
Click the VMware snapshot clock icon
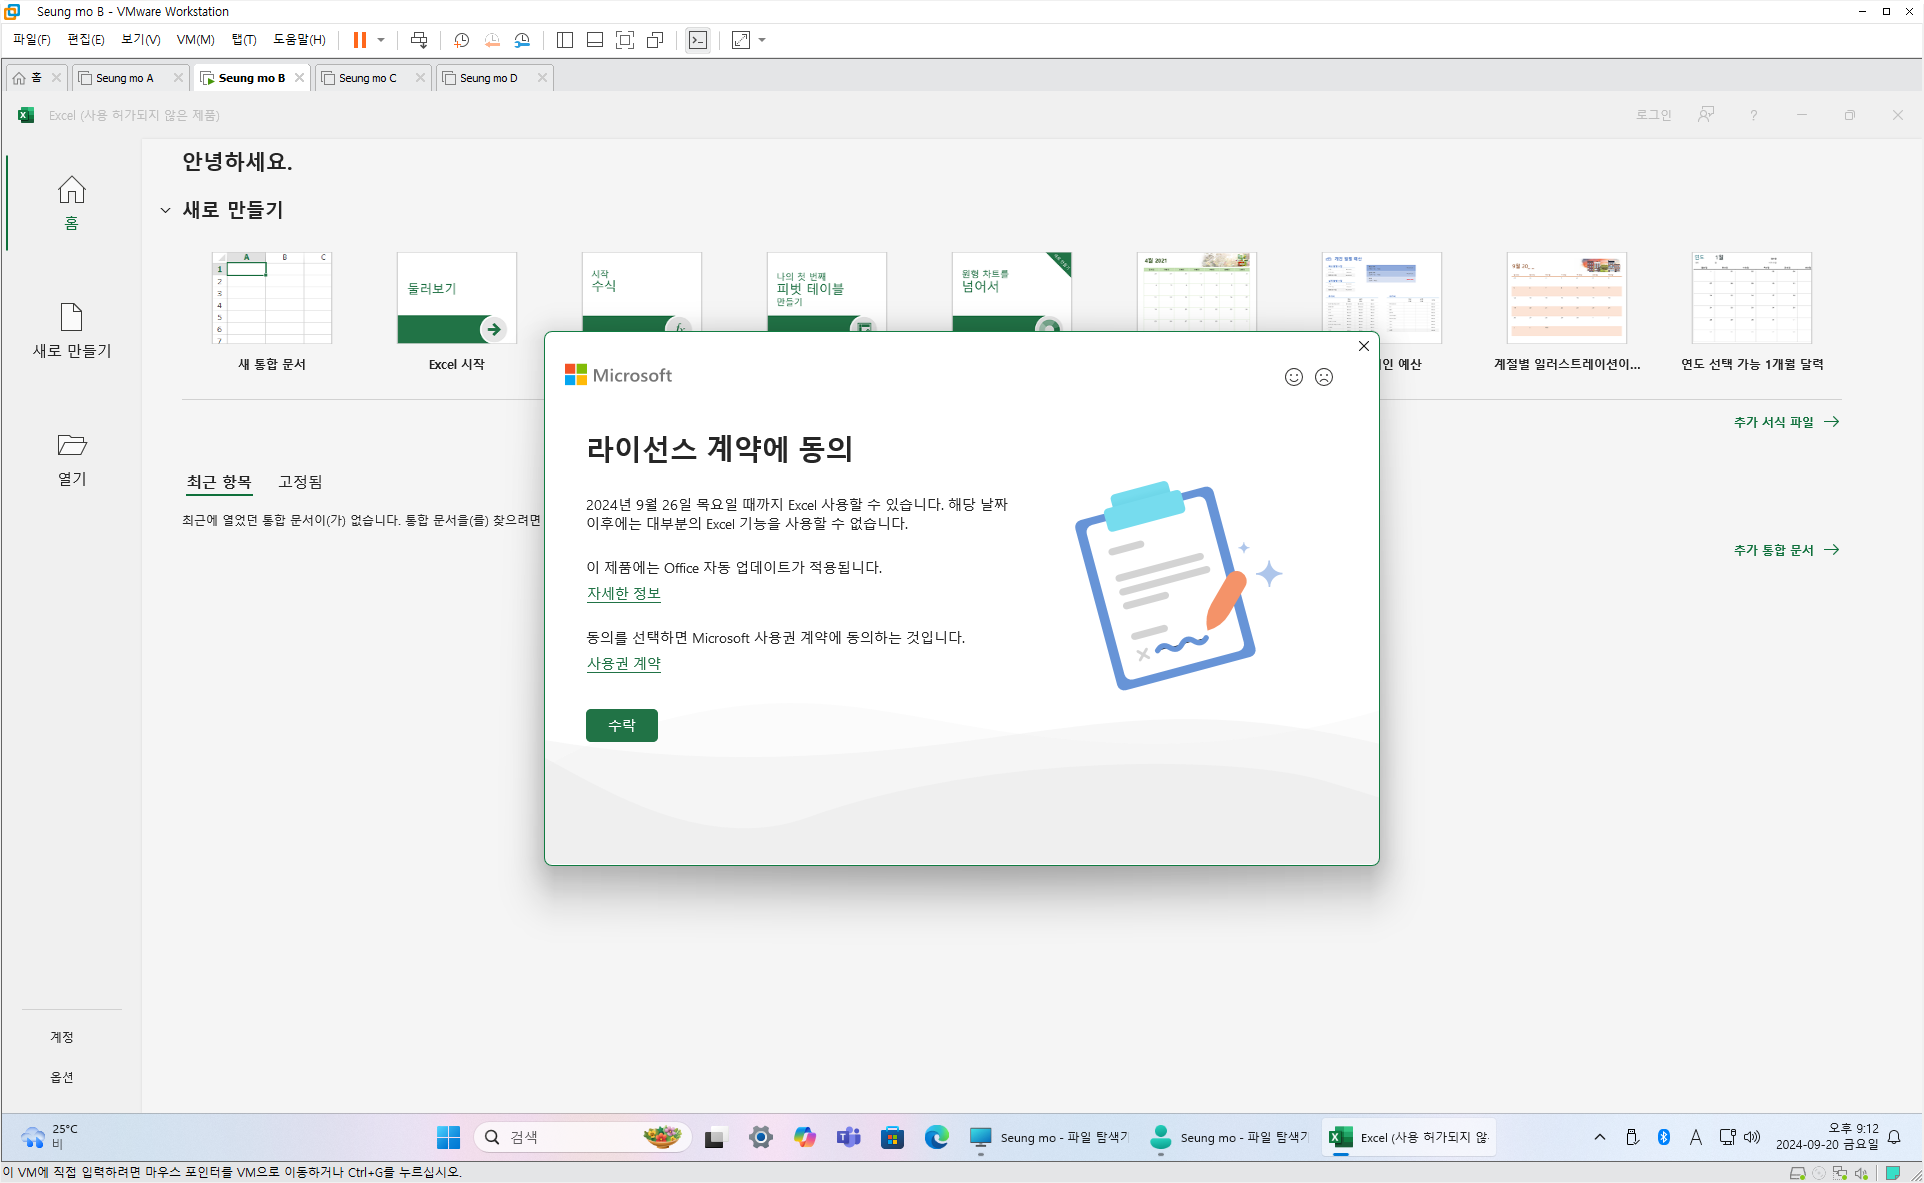[461, 40]
